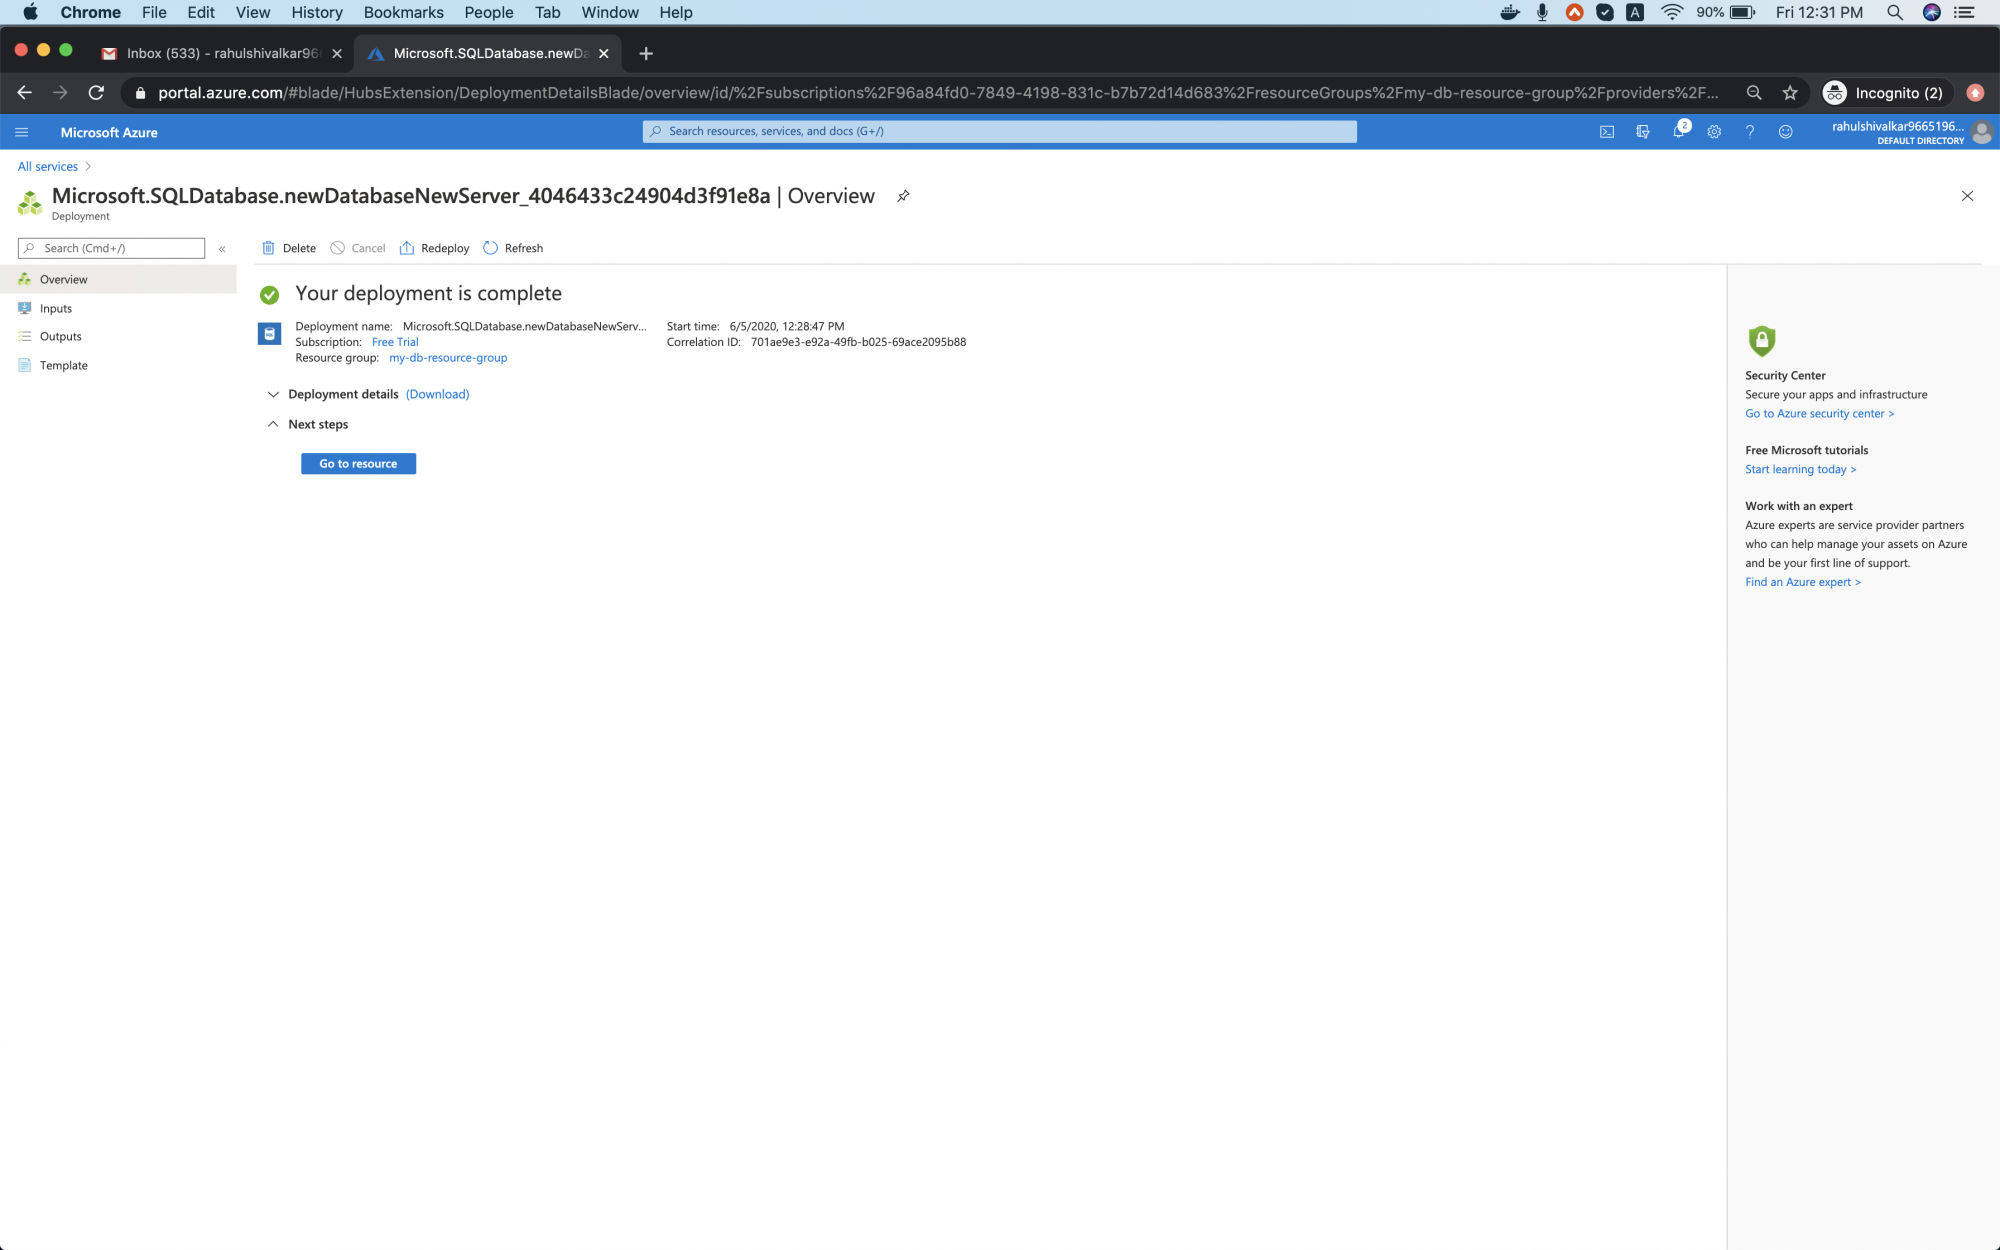Open Outputs in the sidebar
The image size is (2000, 1250).
(60, 337)
